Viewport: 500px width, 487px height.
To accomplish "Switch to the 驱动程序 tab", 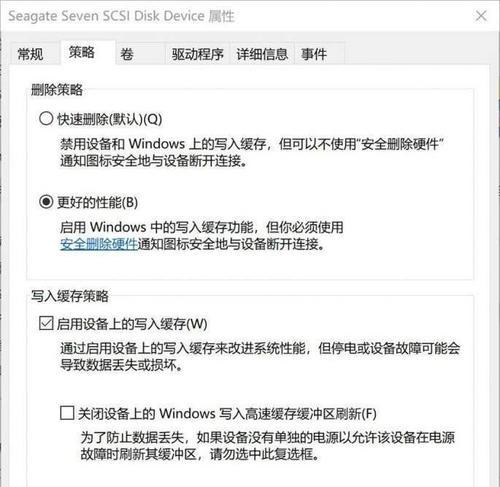I will tap(198, 54).
